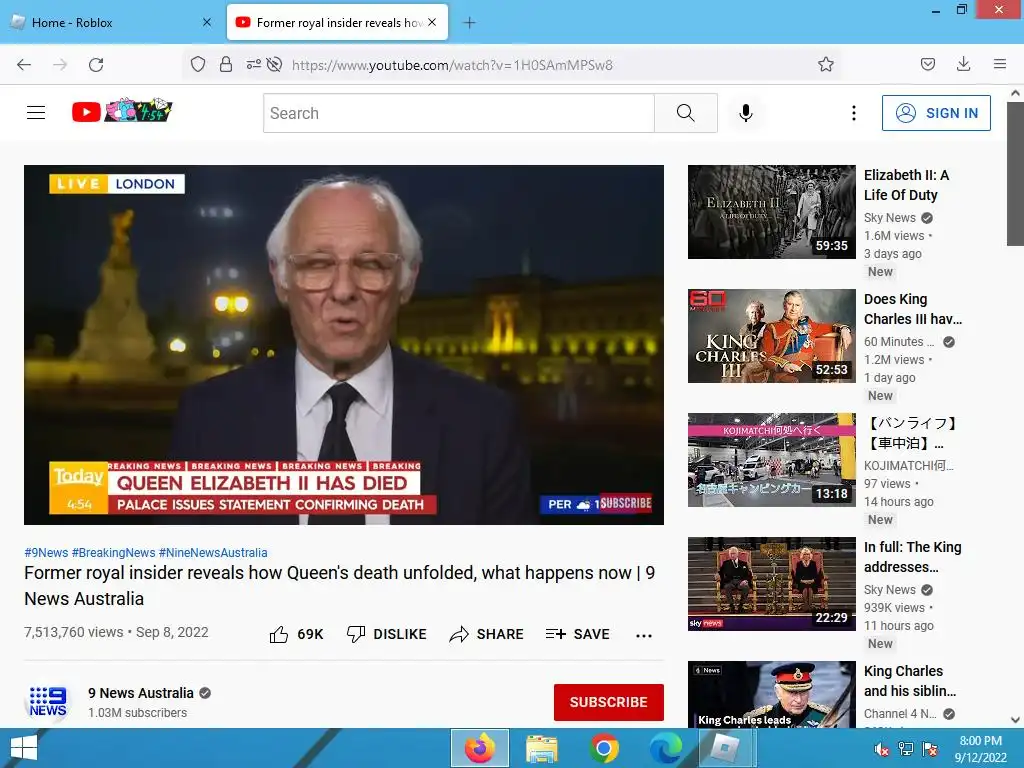This screenshot has width=1024, height=768.
Task: Open File Explorer from the taskbar
Action: point(541,748)
